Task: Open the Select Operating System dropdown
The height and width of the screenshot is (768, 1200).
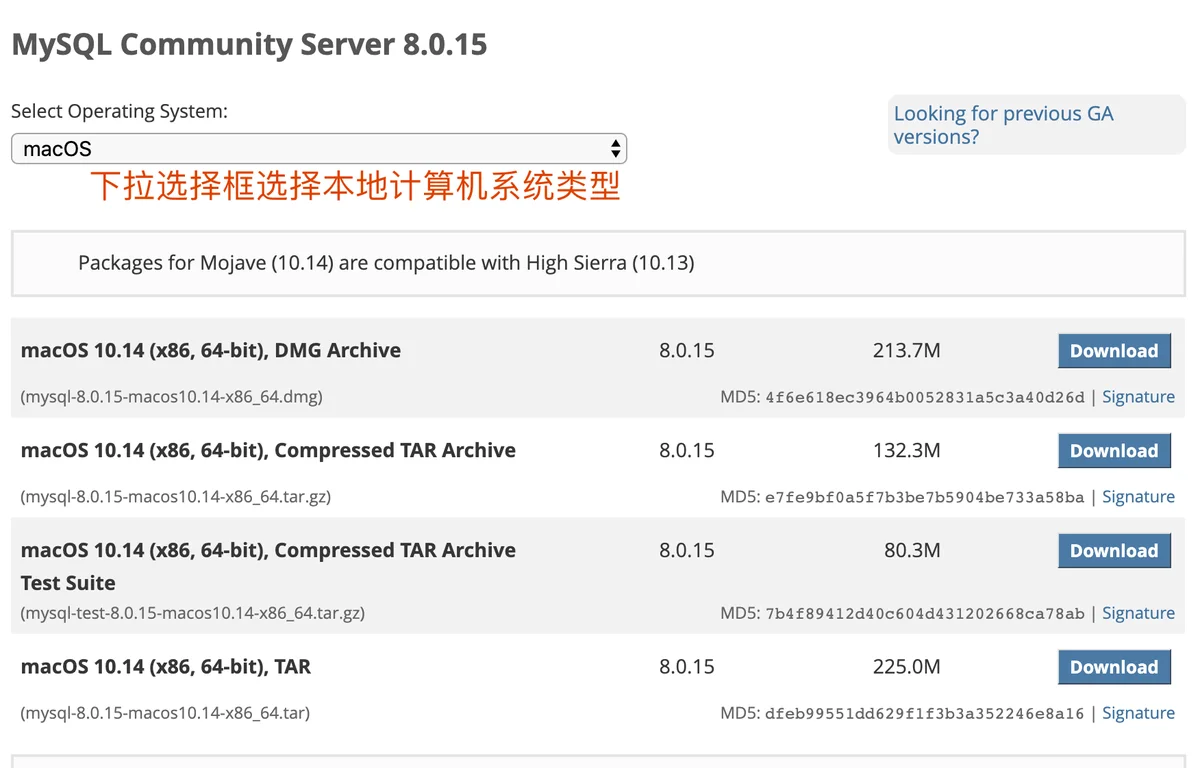Action: point(319,149)
